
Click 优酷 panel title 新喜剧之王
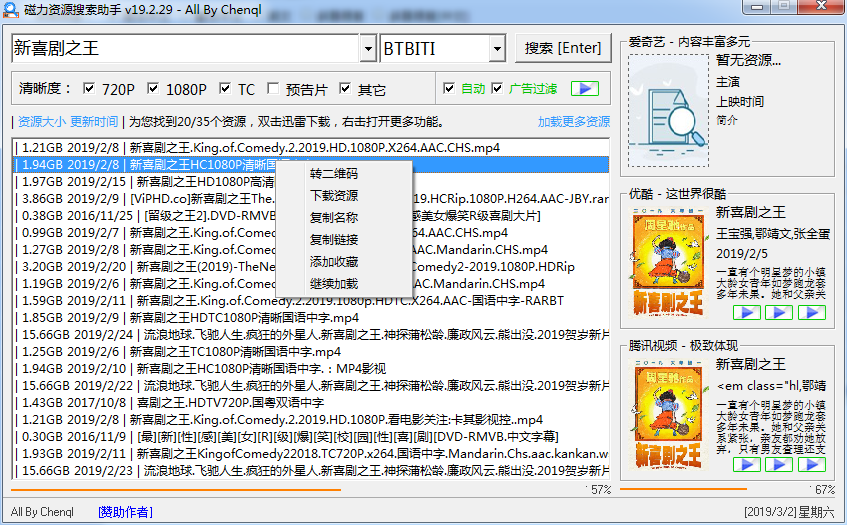[750, 212]
